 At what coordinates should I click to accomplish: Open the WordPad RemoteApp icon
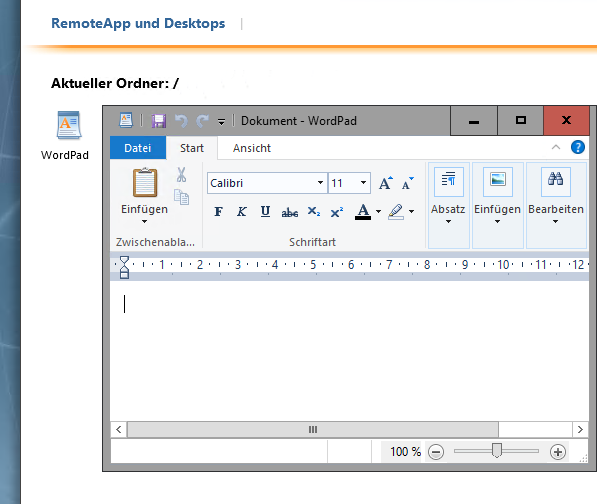[x=69, y=126]
